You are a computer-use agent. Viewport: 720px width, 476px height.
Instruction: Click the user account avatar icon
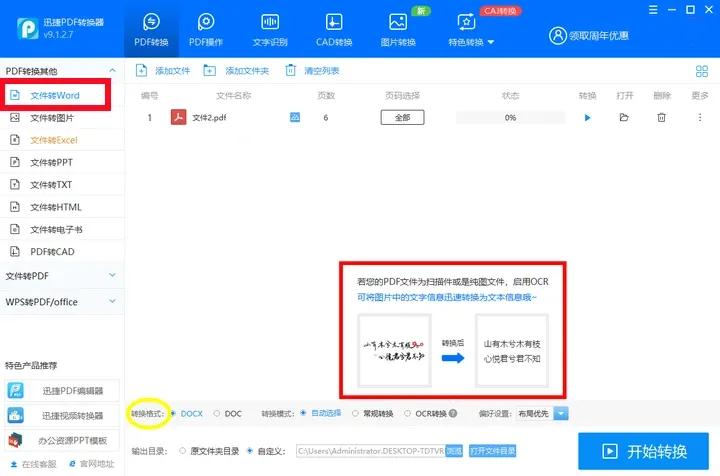(557, 35)
